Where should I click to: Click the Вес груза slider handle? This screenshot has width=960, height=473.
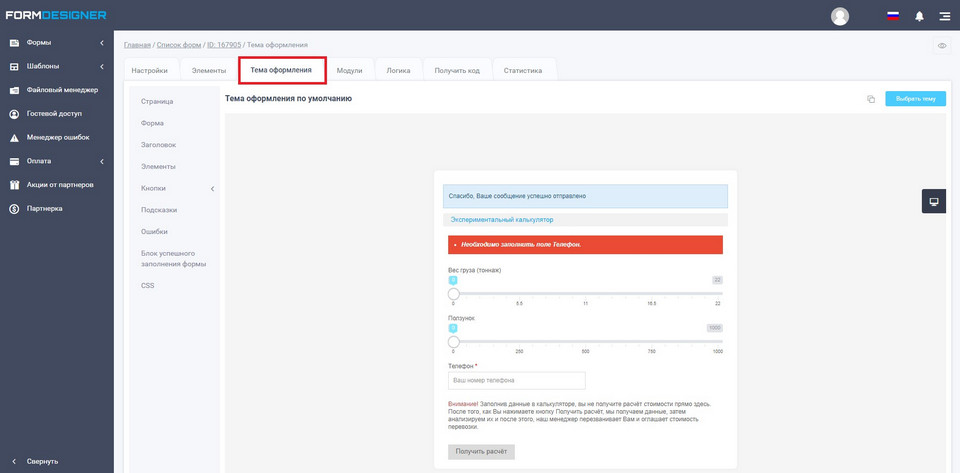click(x=453, y=294)
